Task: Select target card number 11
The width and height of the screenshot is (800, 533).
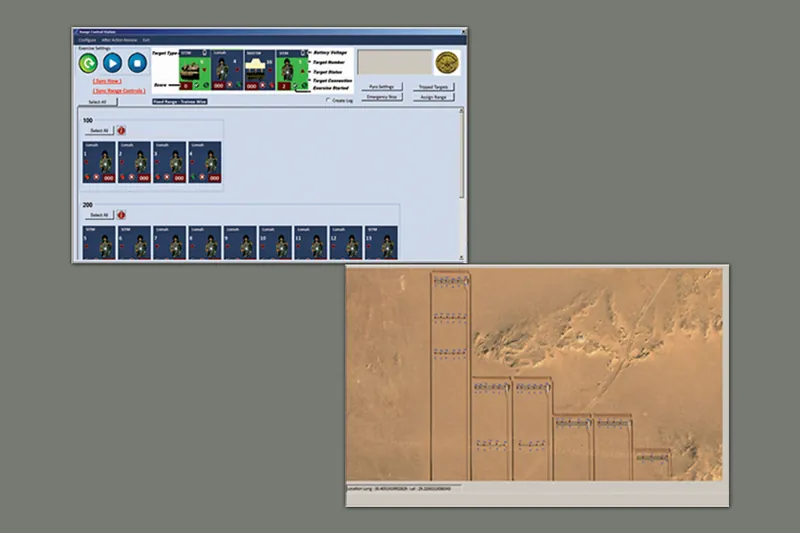Action: 310,243
